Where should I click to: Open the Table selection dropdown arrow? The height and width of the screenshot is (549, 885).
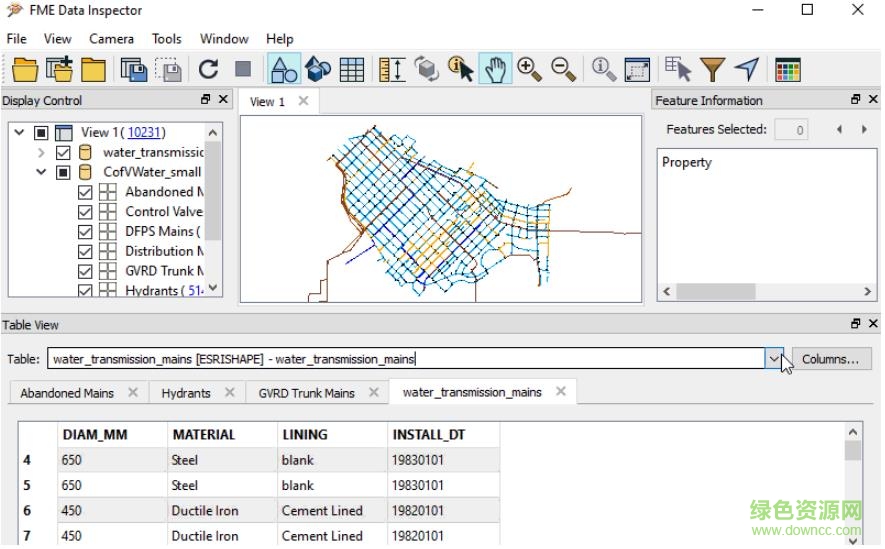(x=774, y=359)
